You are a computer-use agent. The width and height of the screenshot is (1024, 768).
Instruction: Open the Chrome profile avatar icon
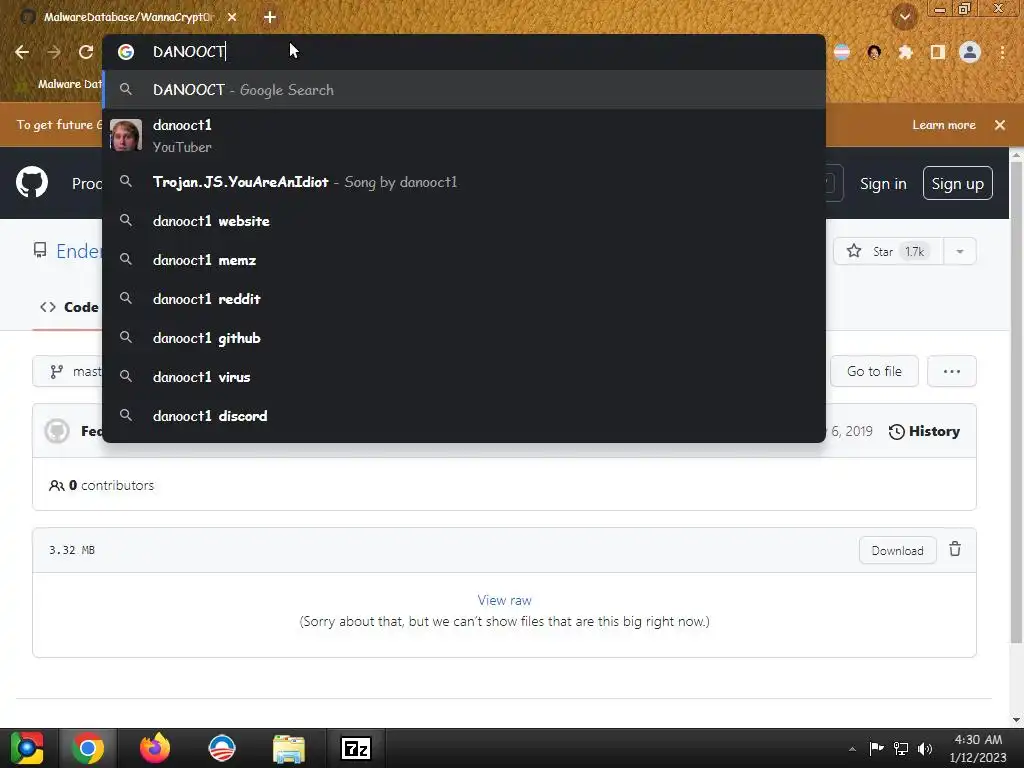tap(970, 52)
